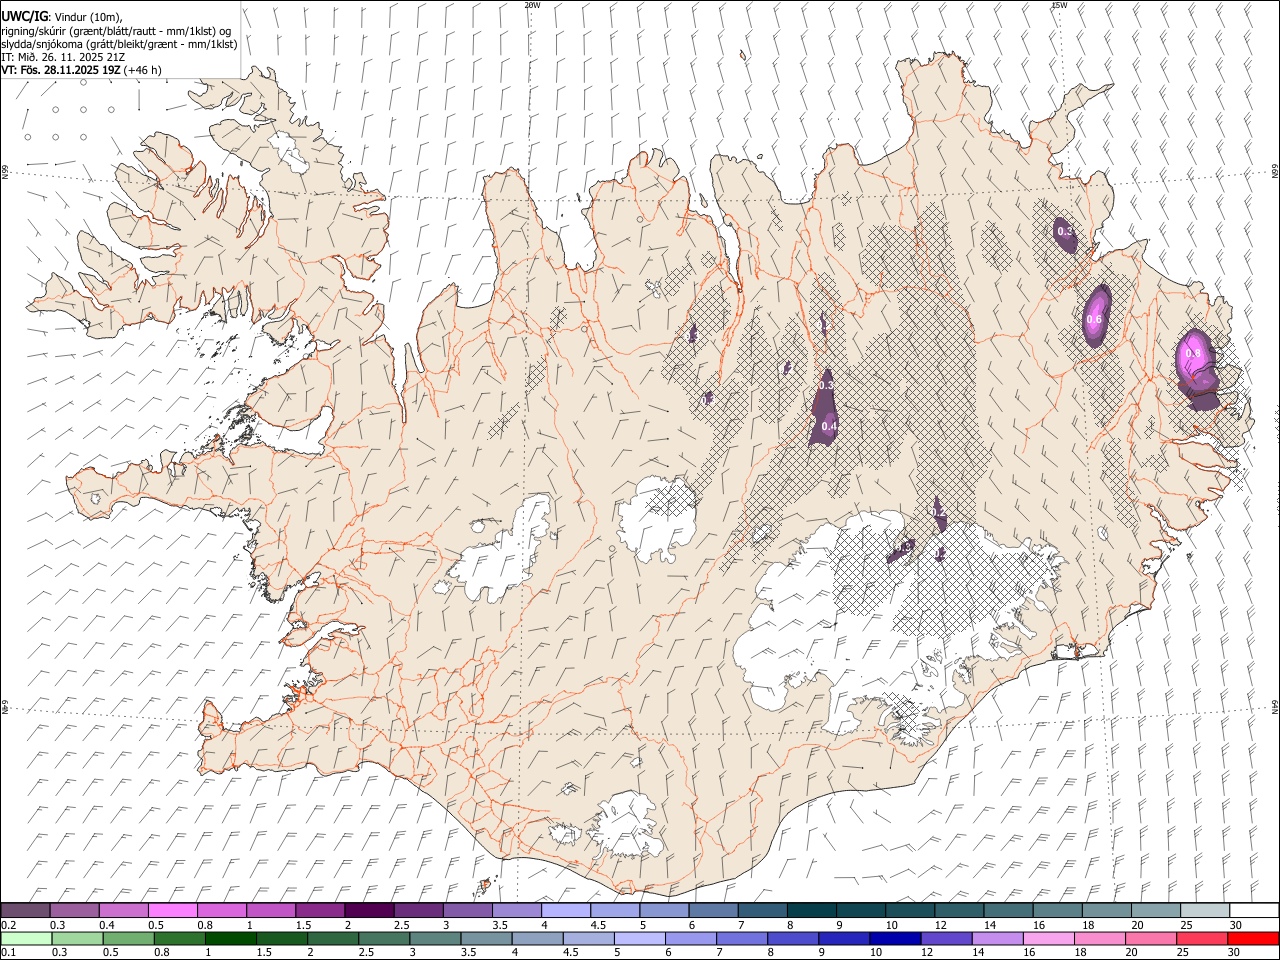
Task: Click the 4.5 tick label under upper legend
Action: click(598, 925)
